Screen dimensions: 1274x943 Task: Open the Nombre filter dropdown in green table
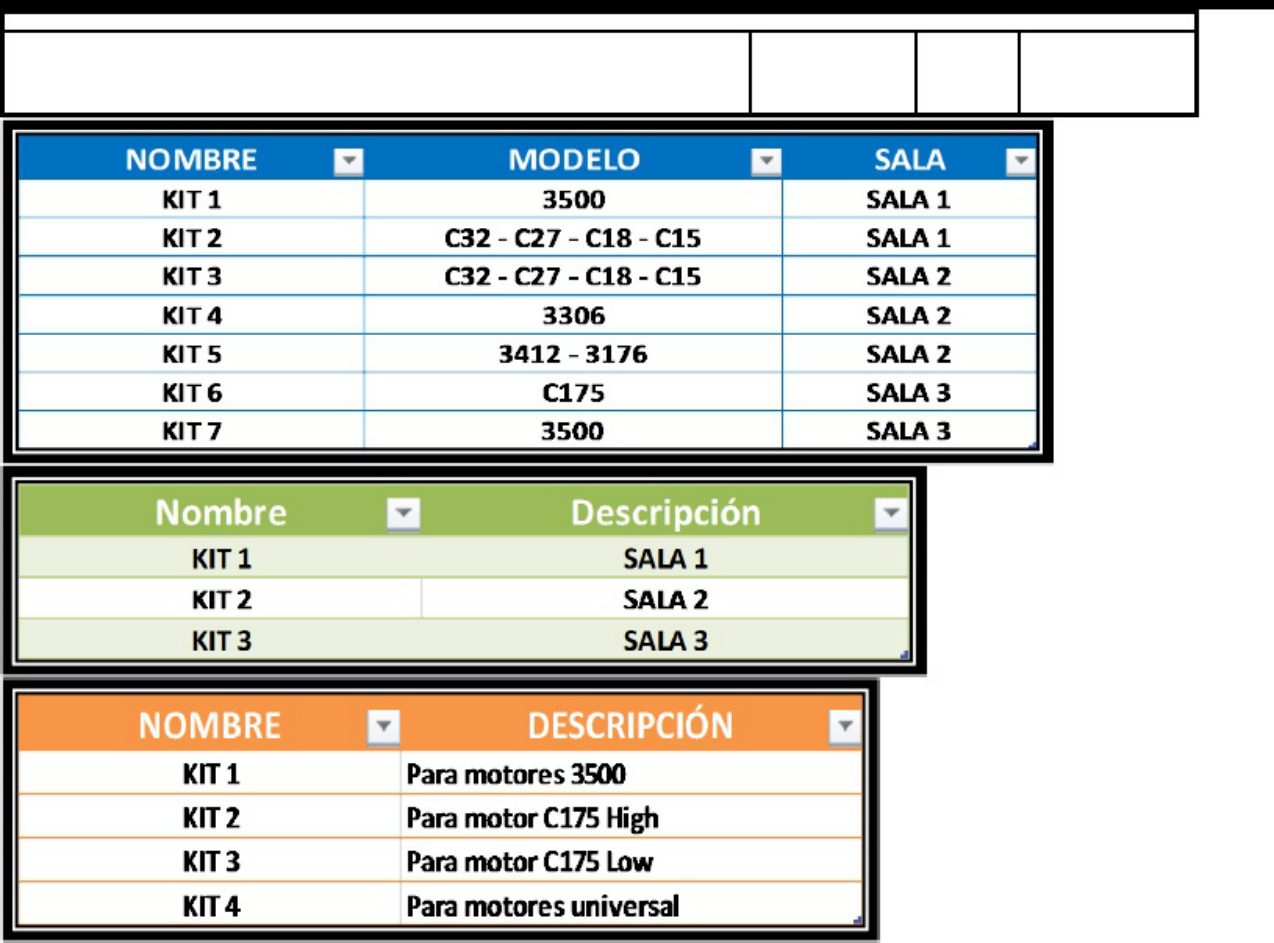[x=403, y=515]
